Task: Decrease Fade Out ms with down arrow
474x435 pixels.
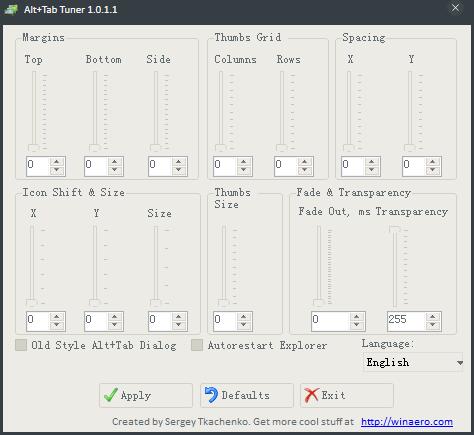Action: (357, 325)
